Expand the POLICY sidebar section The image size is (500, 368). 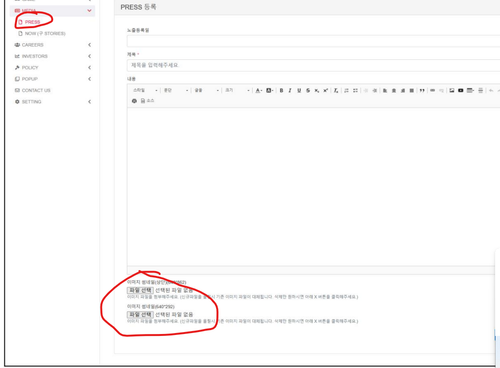coord(89,67)
